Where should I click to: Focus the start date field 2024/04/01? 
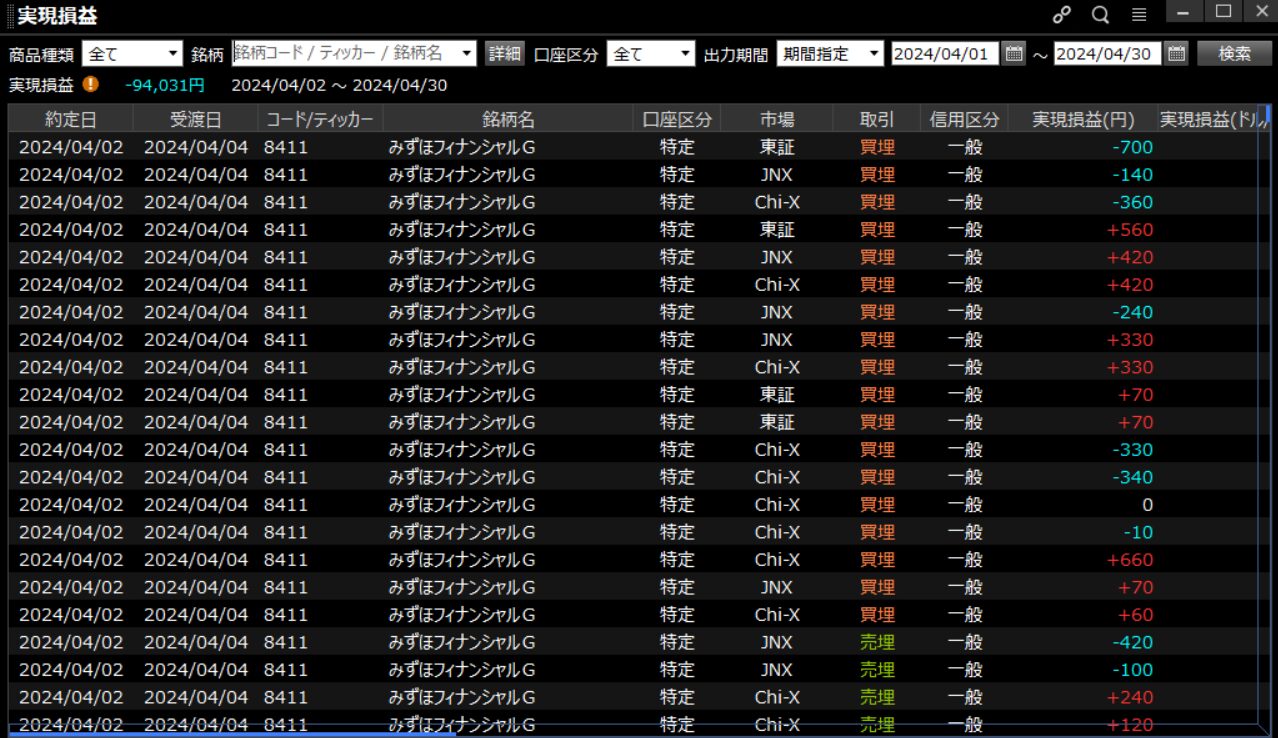[x=945, y=54]
